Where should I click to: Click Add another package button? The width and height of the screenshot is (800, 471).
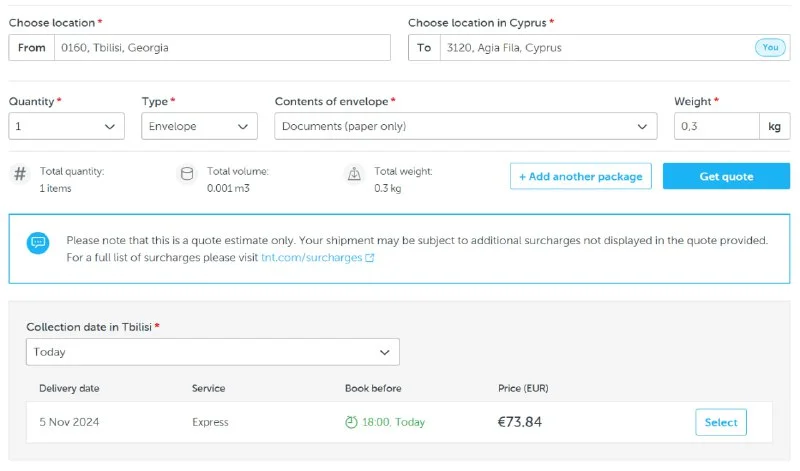pyautogui.click(x=581, y=176)
